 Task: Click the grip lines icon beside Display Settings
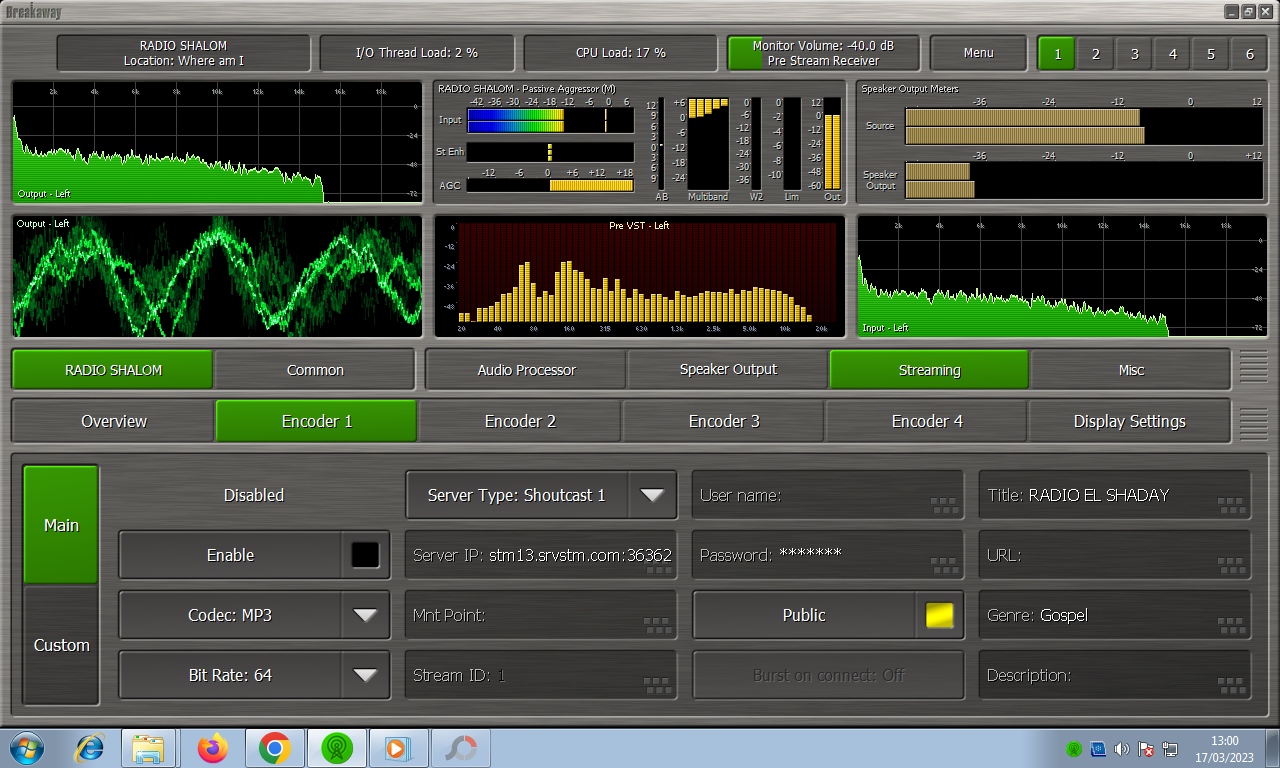[1253, 422]
